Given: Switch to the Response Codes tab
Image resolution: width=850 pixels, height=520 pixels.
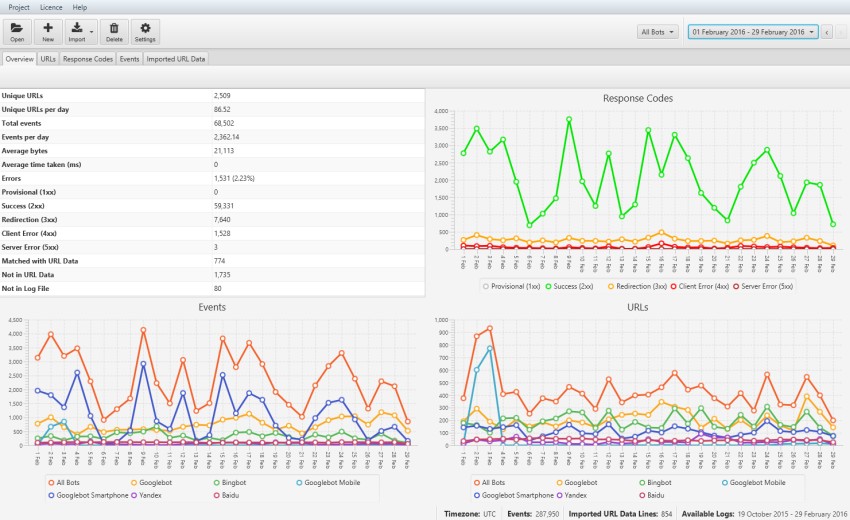Looking at the screenshot, I should pos(88,59).
